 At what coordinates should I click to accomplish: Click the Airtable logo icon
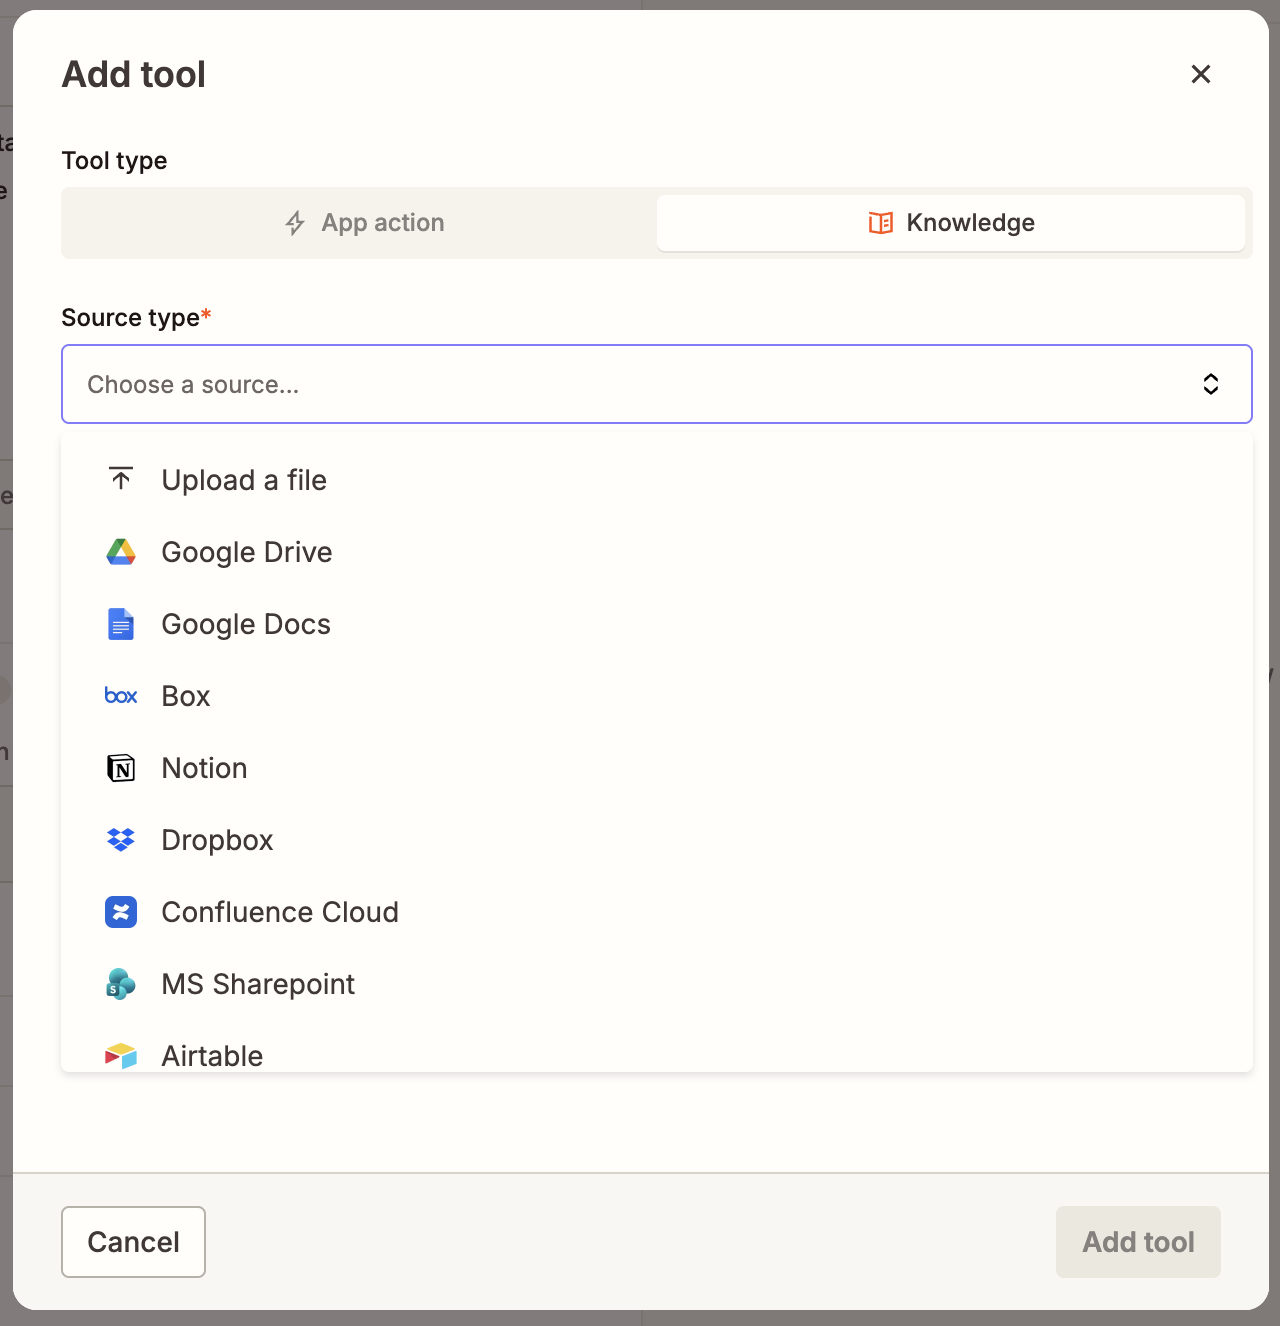click(121, 1056)
